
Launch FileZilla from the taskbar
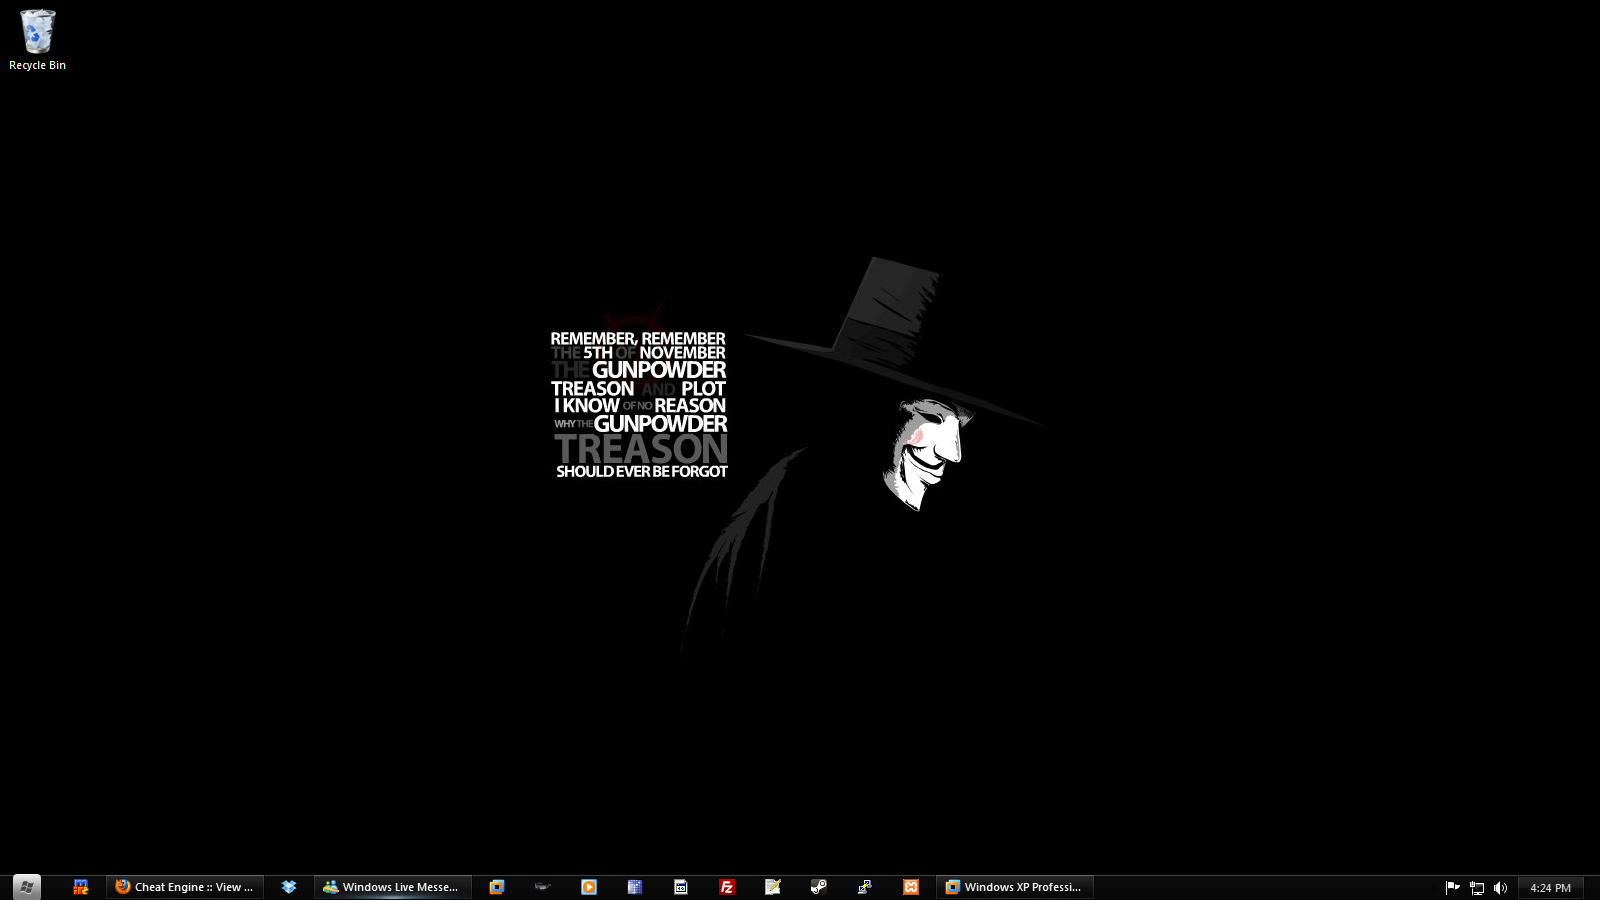[x=727, y=887]
